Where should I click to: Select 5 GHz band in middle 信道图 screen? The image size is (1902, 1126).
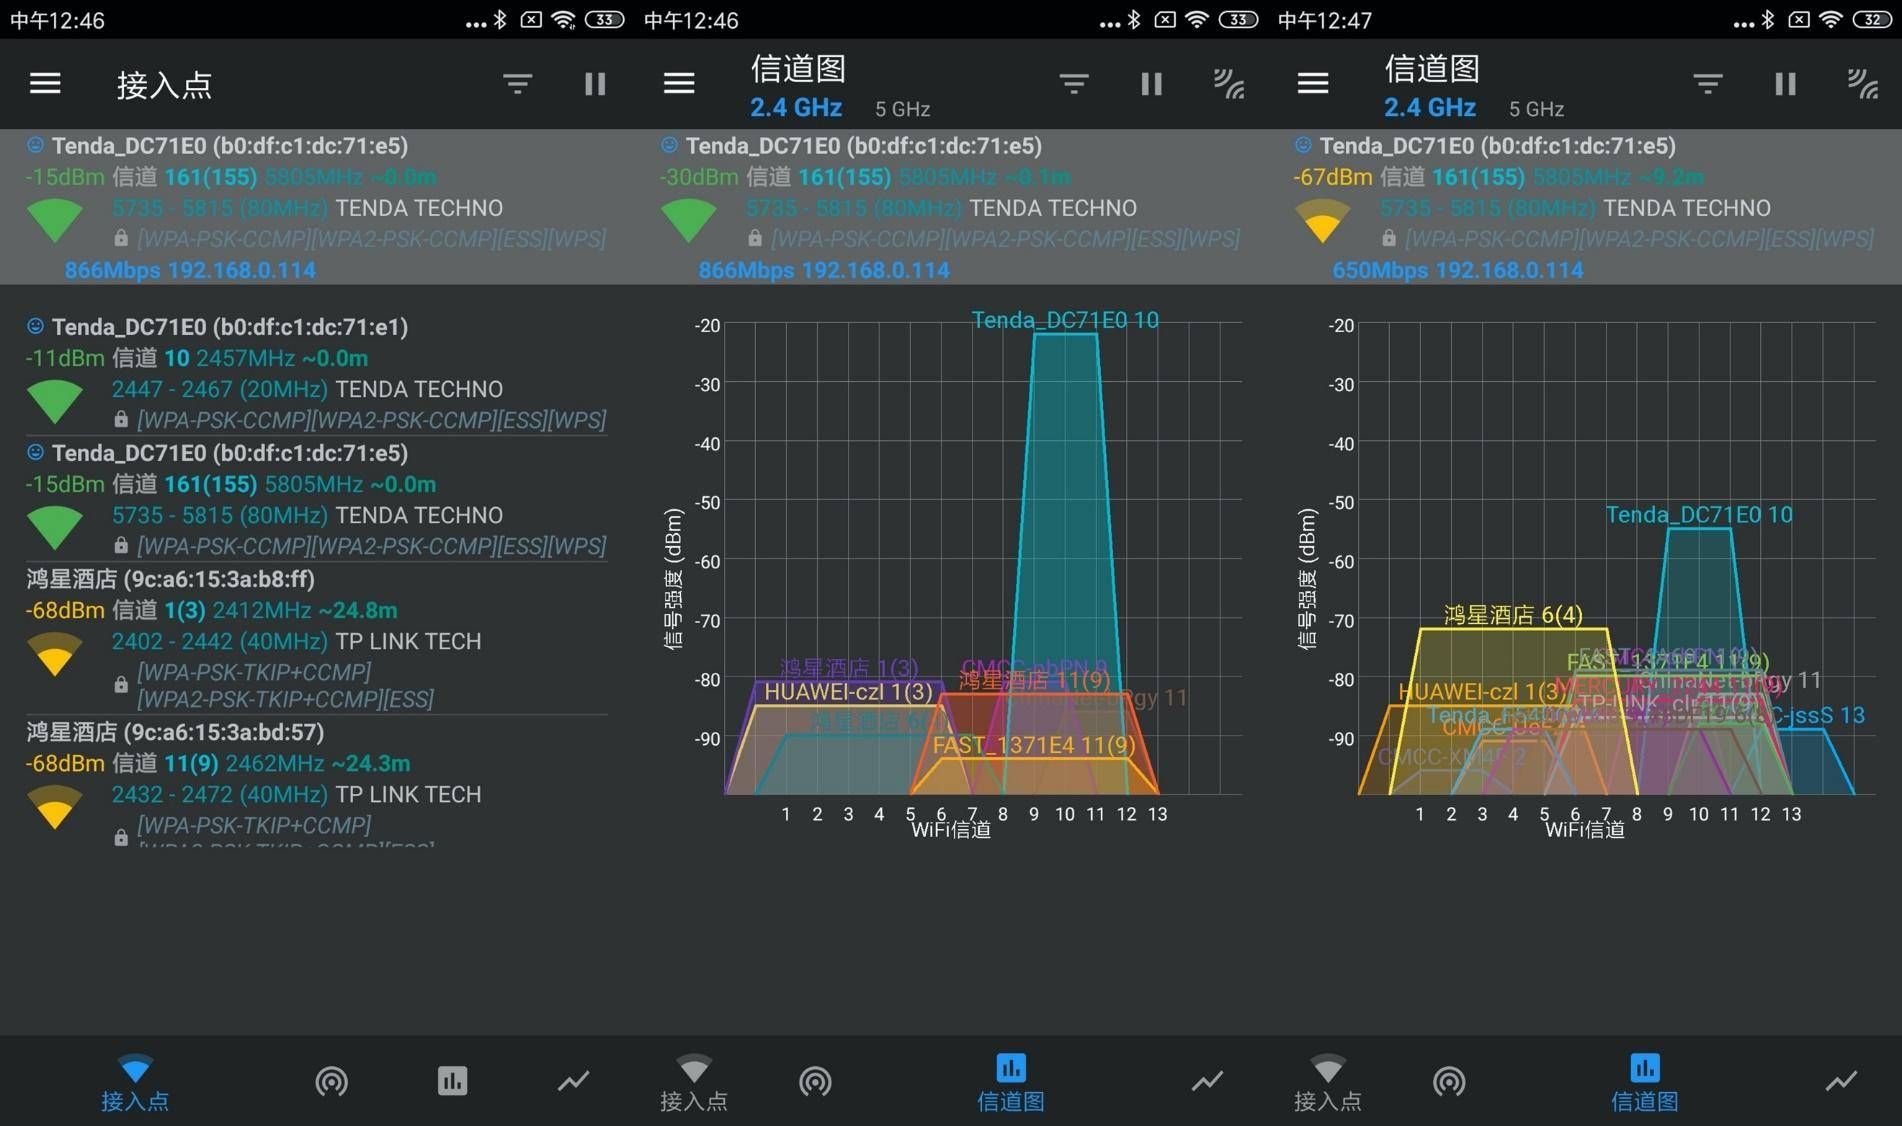[902, 109]
